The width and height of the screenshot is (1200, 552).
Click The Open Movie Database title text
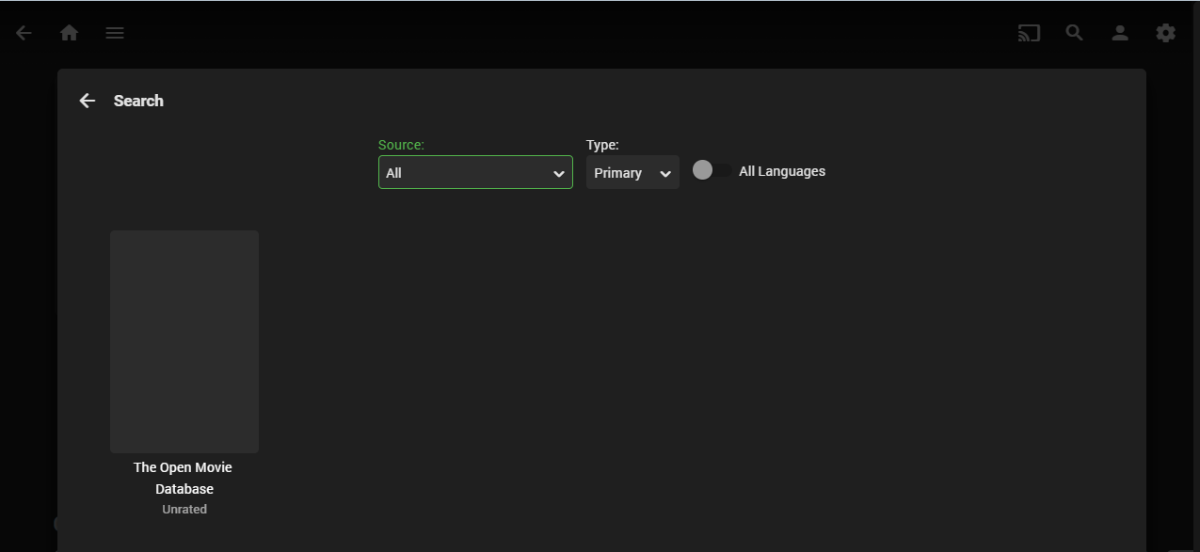pos(183,478)
